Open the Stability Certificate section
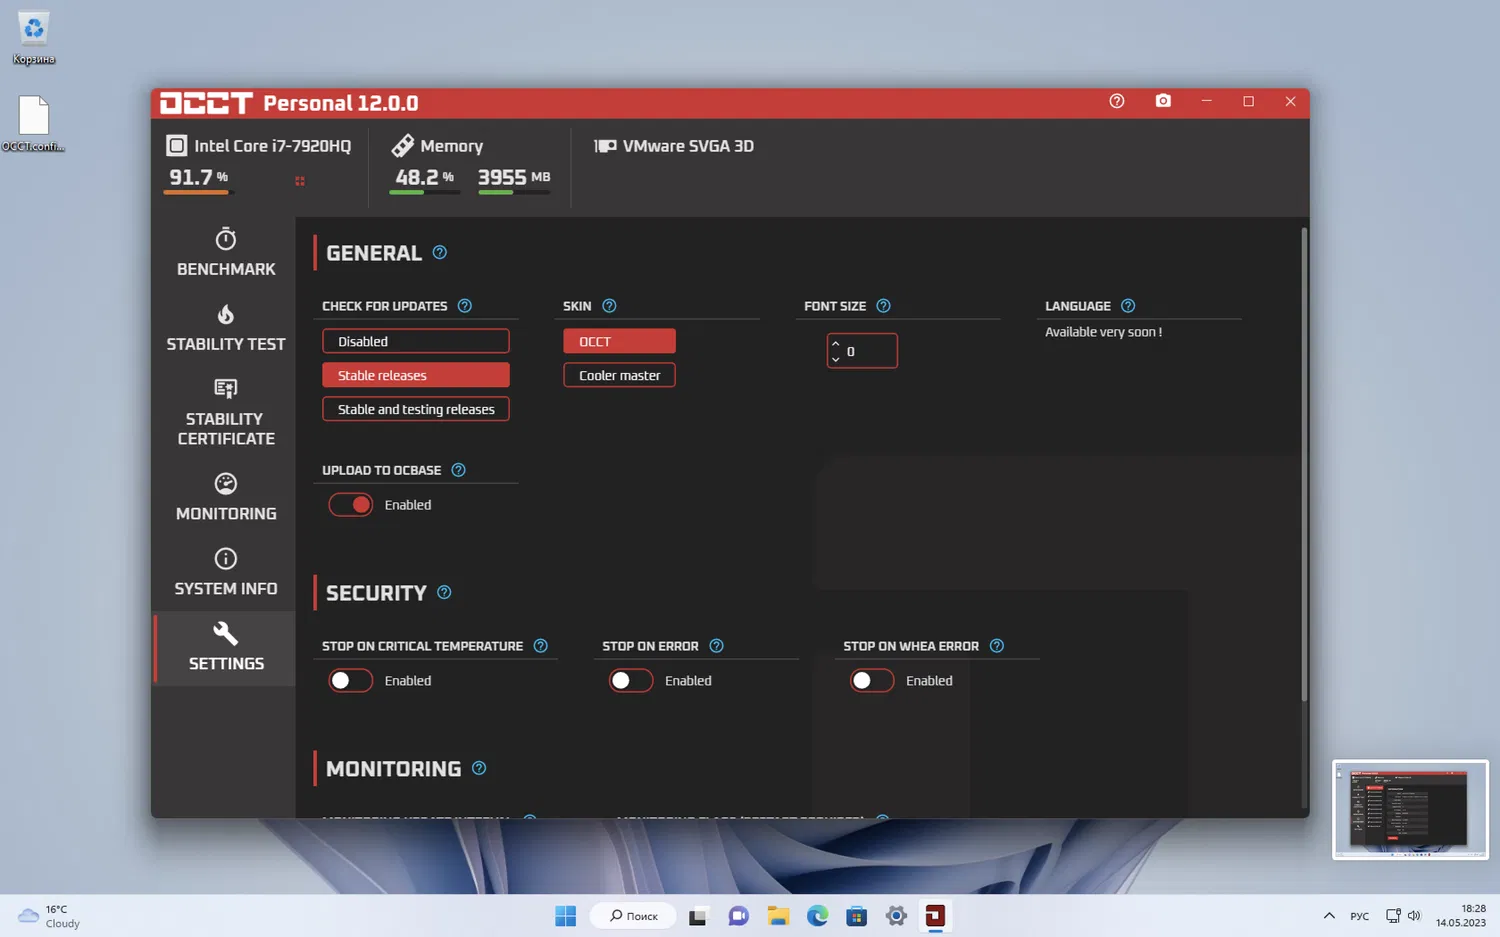 point(226,412)
